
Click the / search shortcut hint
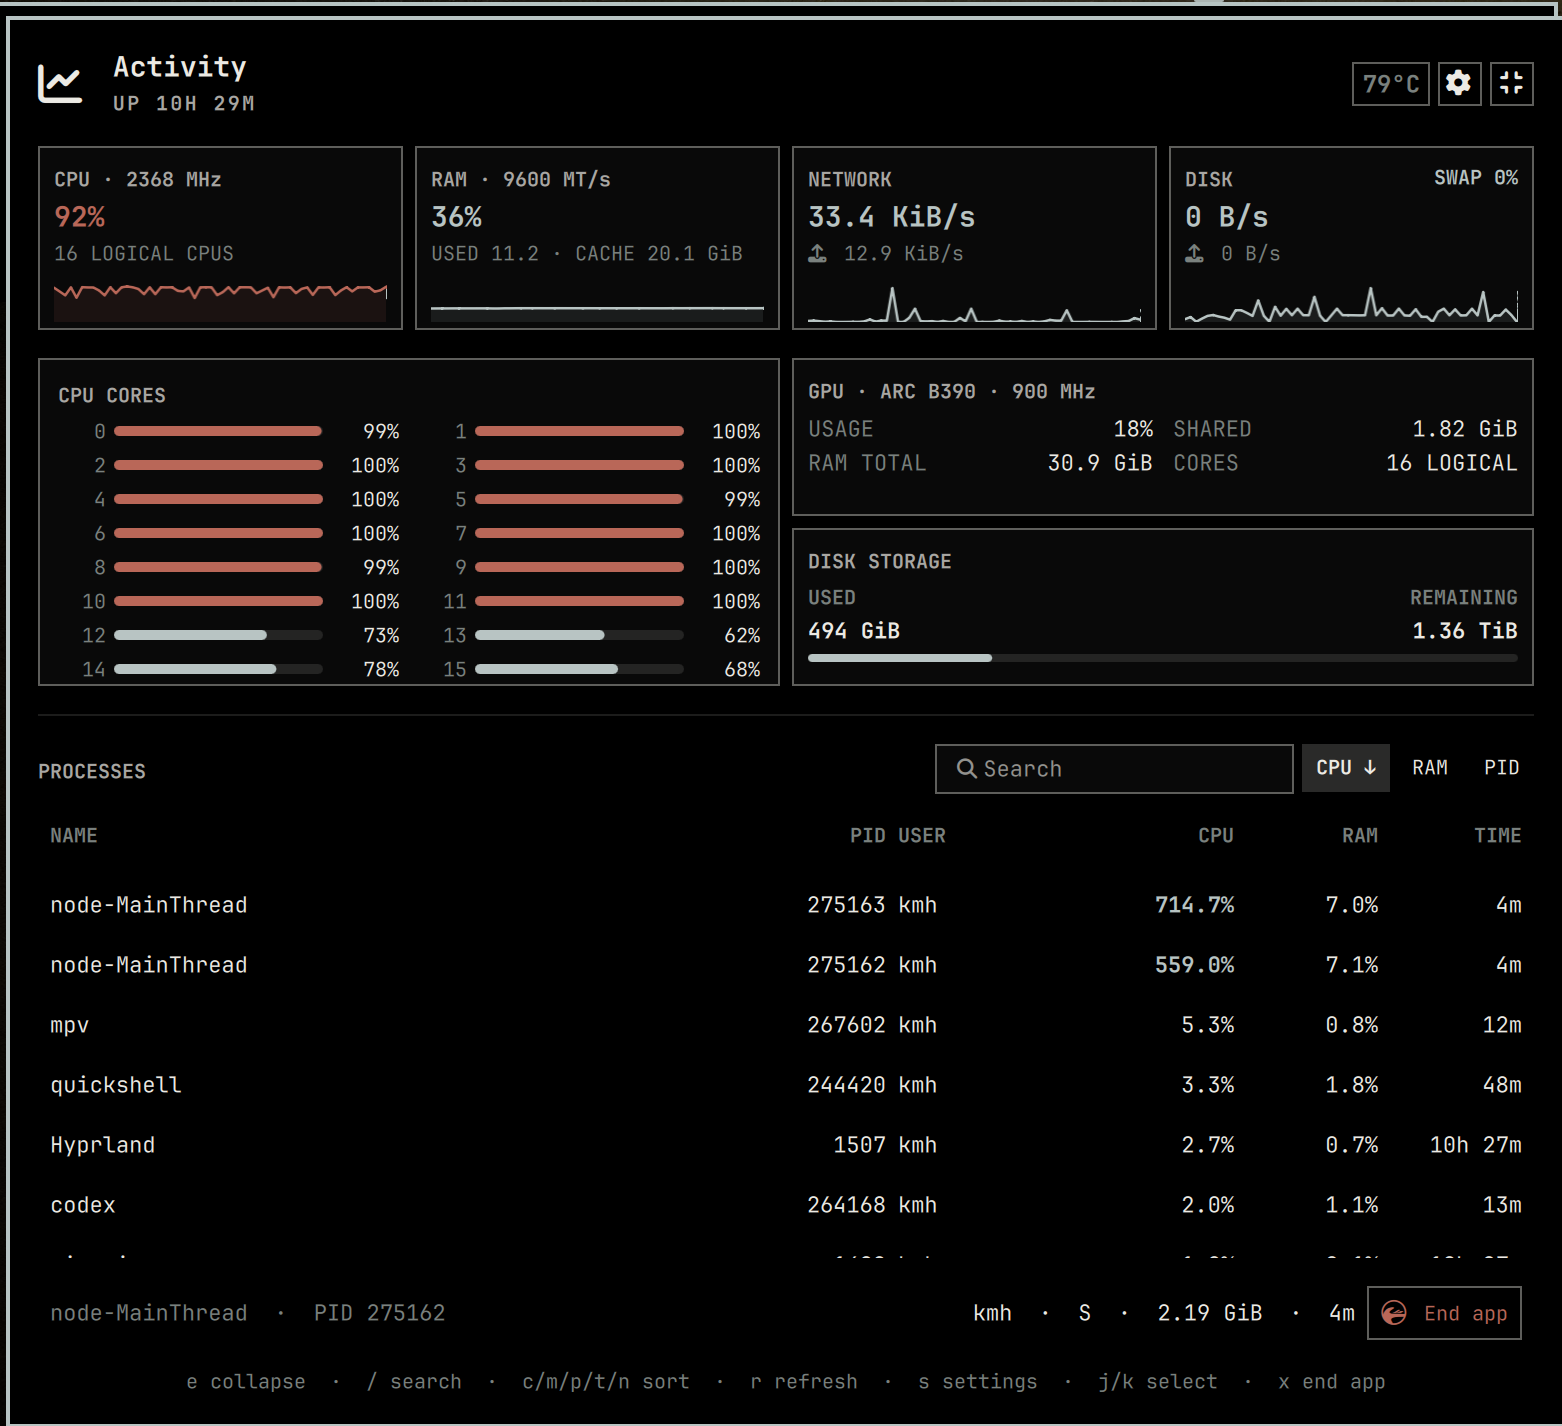click(x=414, y=1381)
